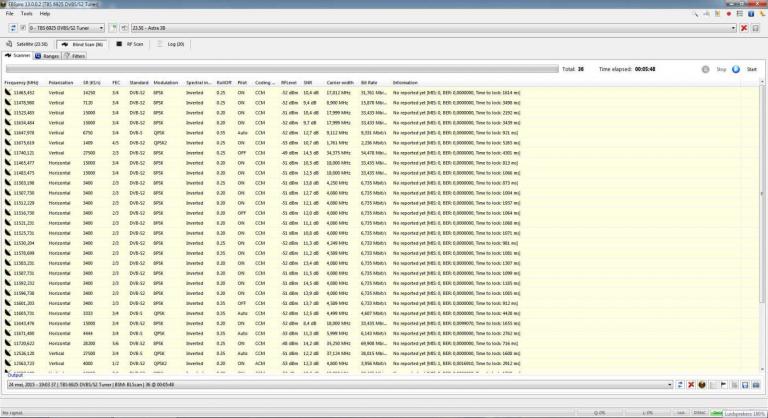Open the Log (20) tab
This screenshot has height=418, width=768.
point(174,44)
